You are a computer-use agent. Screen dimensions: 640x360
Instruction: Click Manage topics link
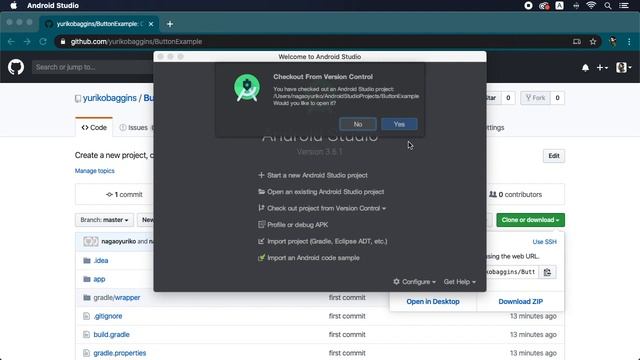[95, 171]
